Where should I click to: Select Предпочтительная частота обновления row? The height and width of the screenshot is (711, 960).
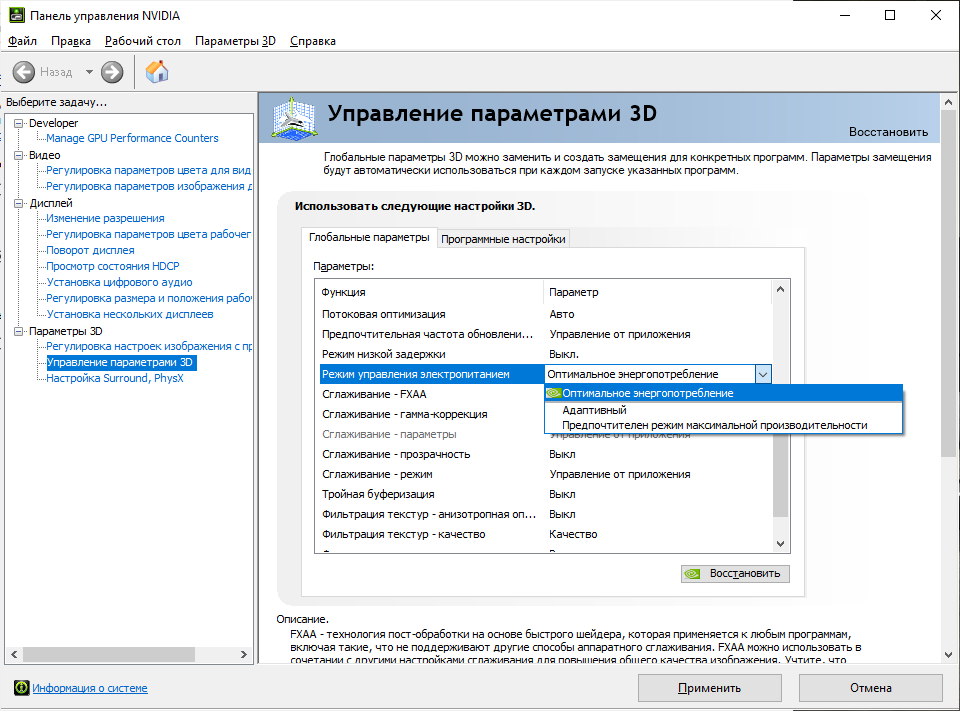pyautogui.click(x=545, y=334)
